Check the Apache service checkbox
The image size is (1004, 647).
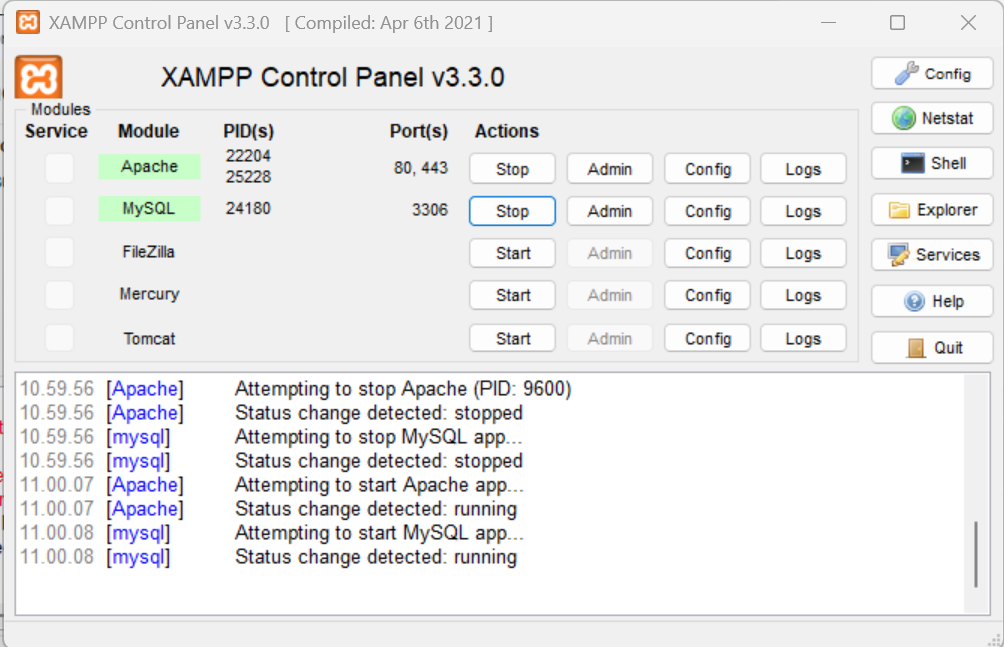58,167
